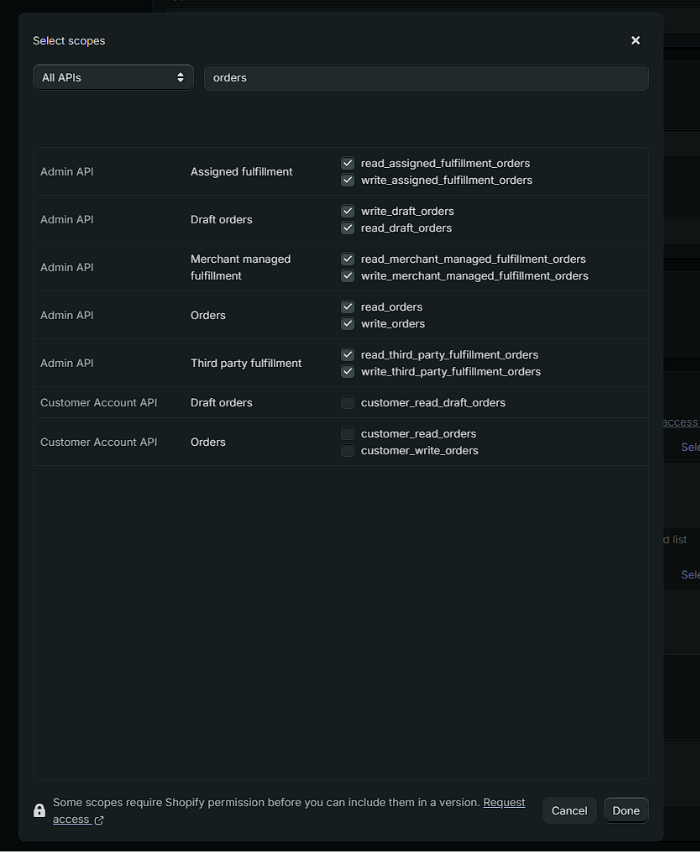Uncheck write_draft_orders scope

[x=347, y=211]
